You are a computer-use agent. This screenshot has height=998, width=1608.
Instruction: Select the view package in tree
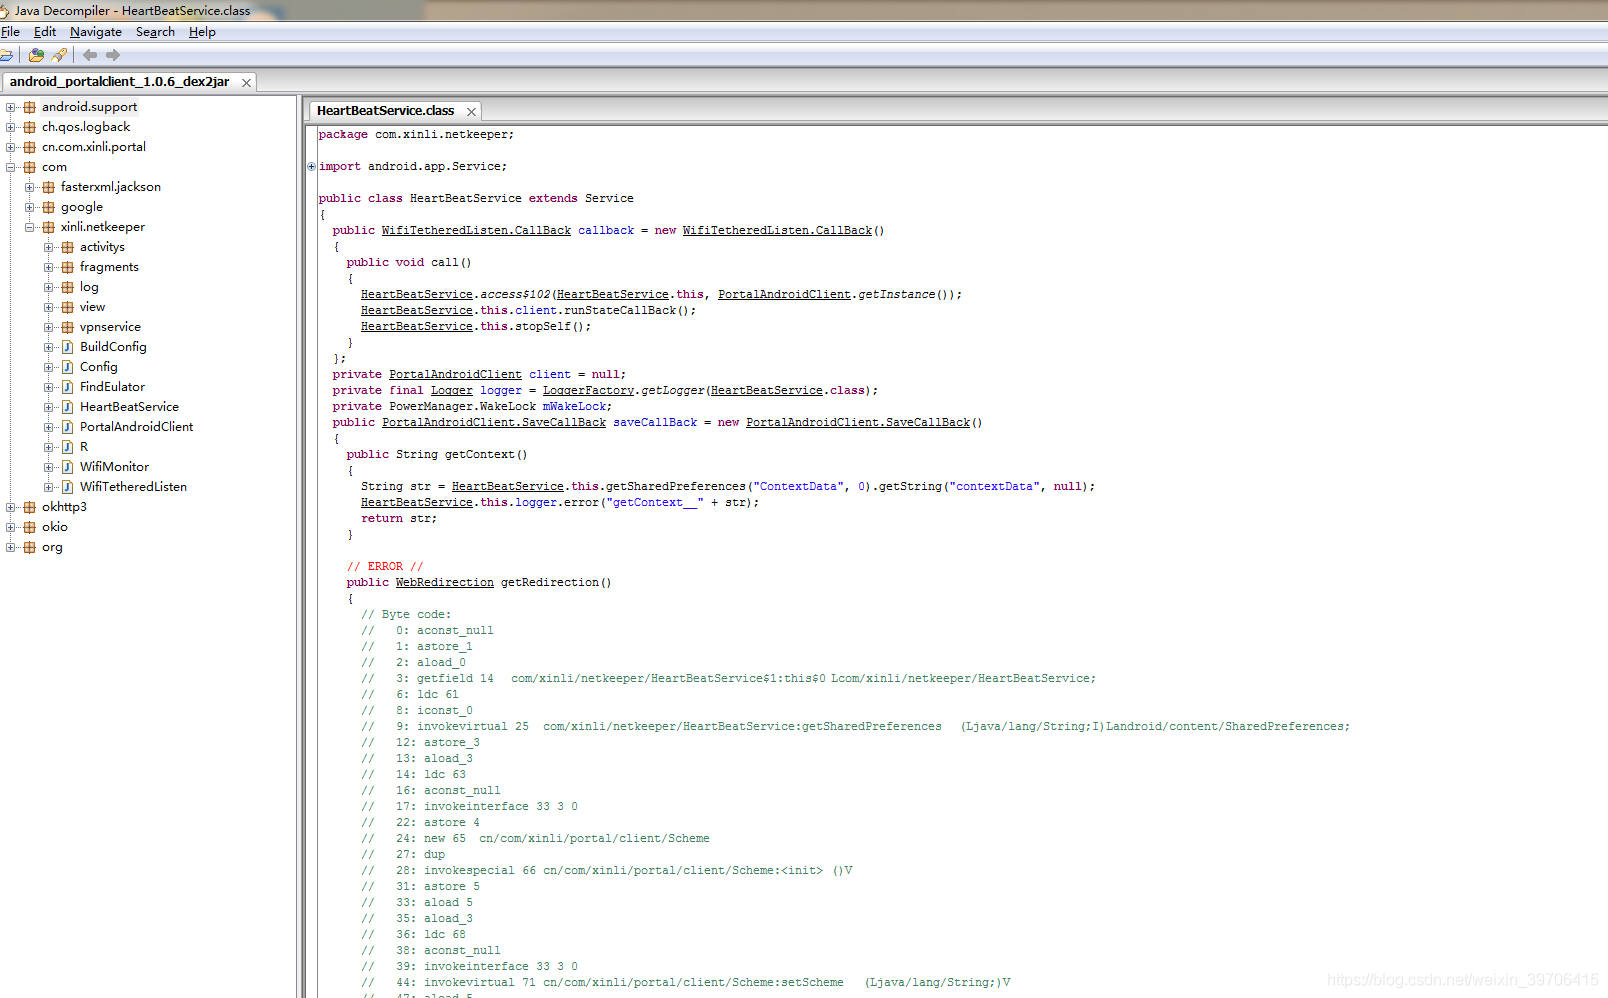coord(92,307)
